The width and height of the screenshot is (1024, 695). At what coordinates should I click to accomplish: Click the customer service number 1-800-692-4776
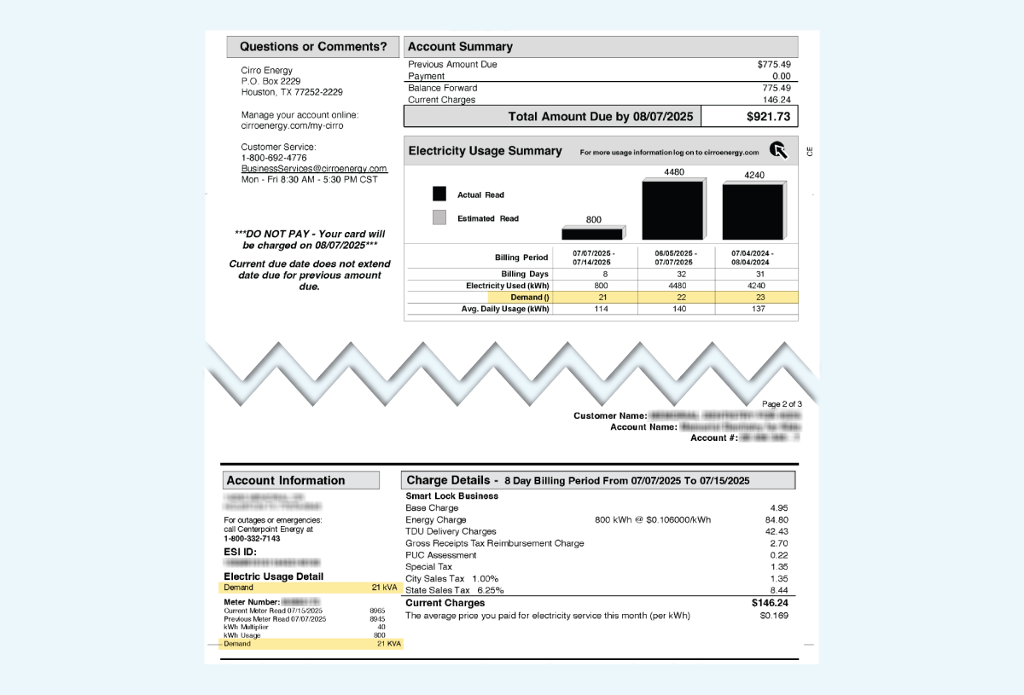click(x=274, y=158)
